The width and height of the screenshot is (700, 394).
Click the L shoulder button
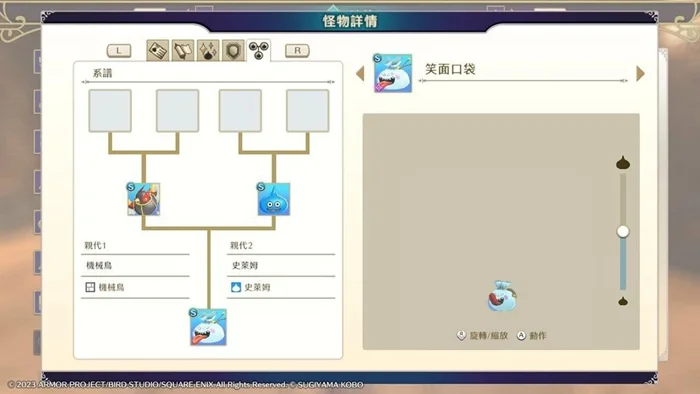(119, 50)
